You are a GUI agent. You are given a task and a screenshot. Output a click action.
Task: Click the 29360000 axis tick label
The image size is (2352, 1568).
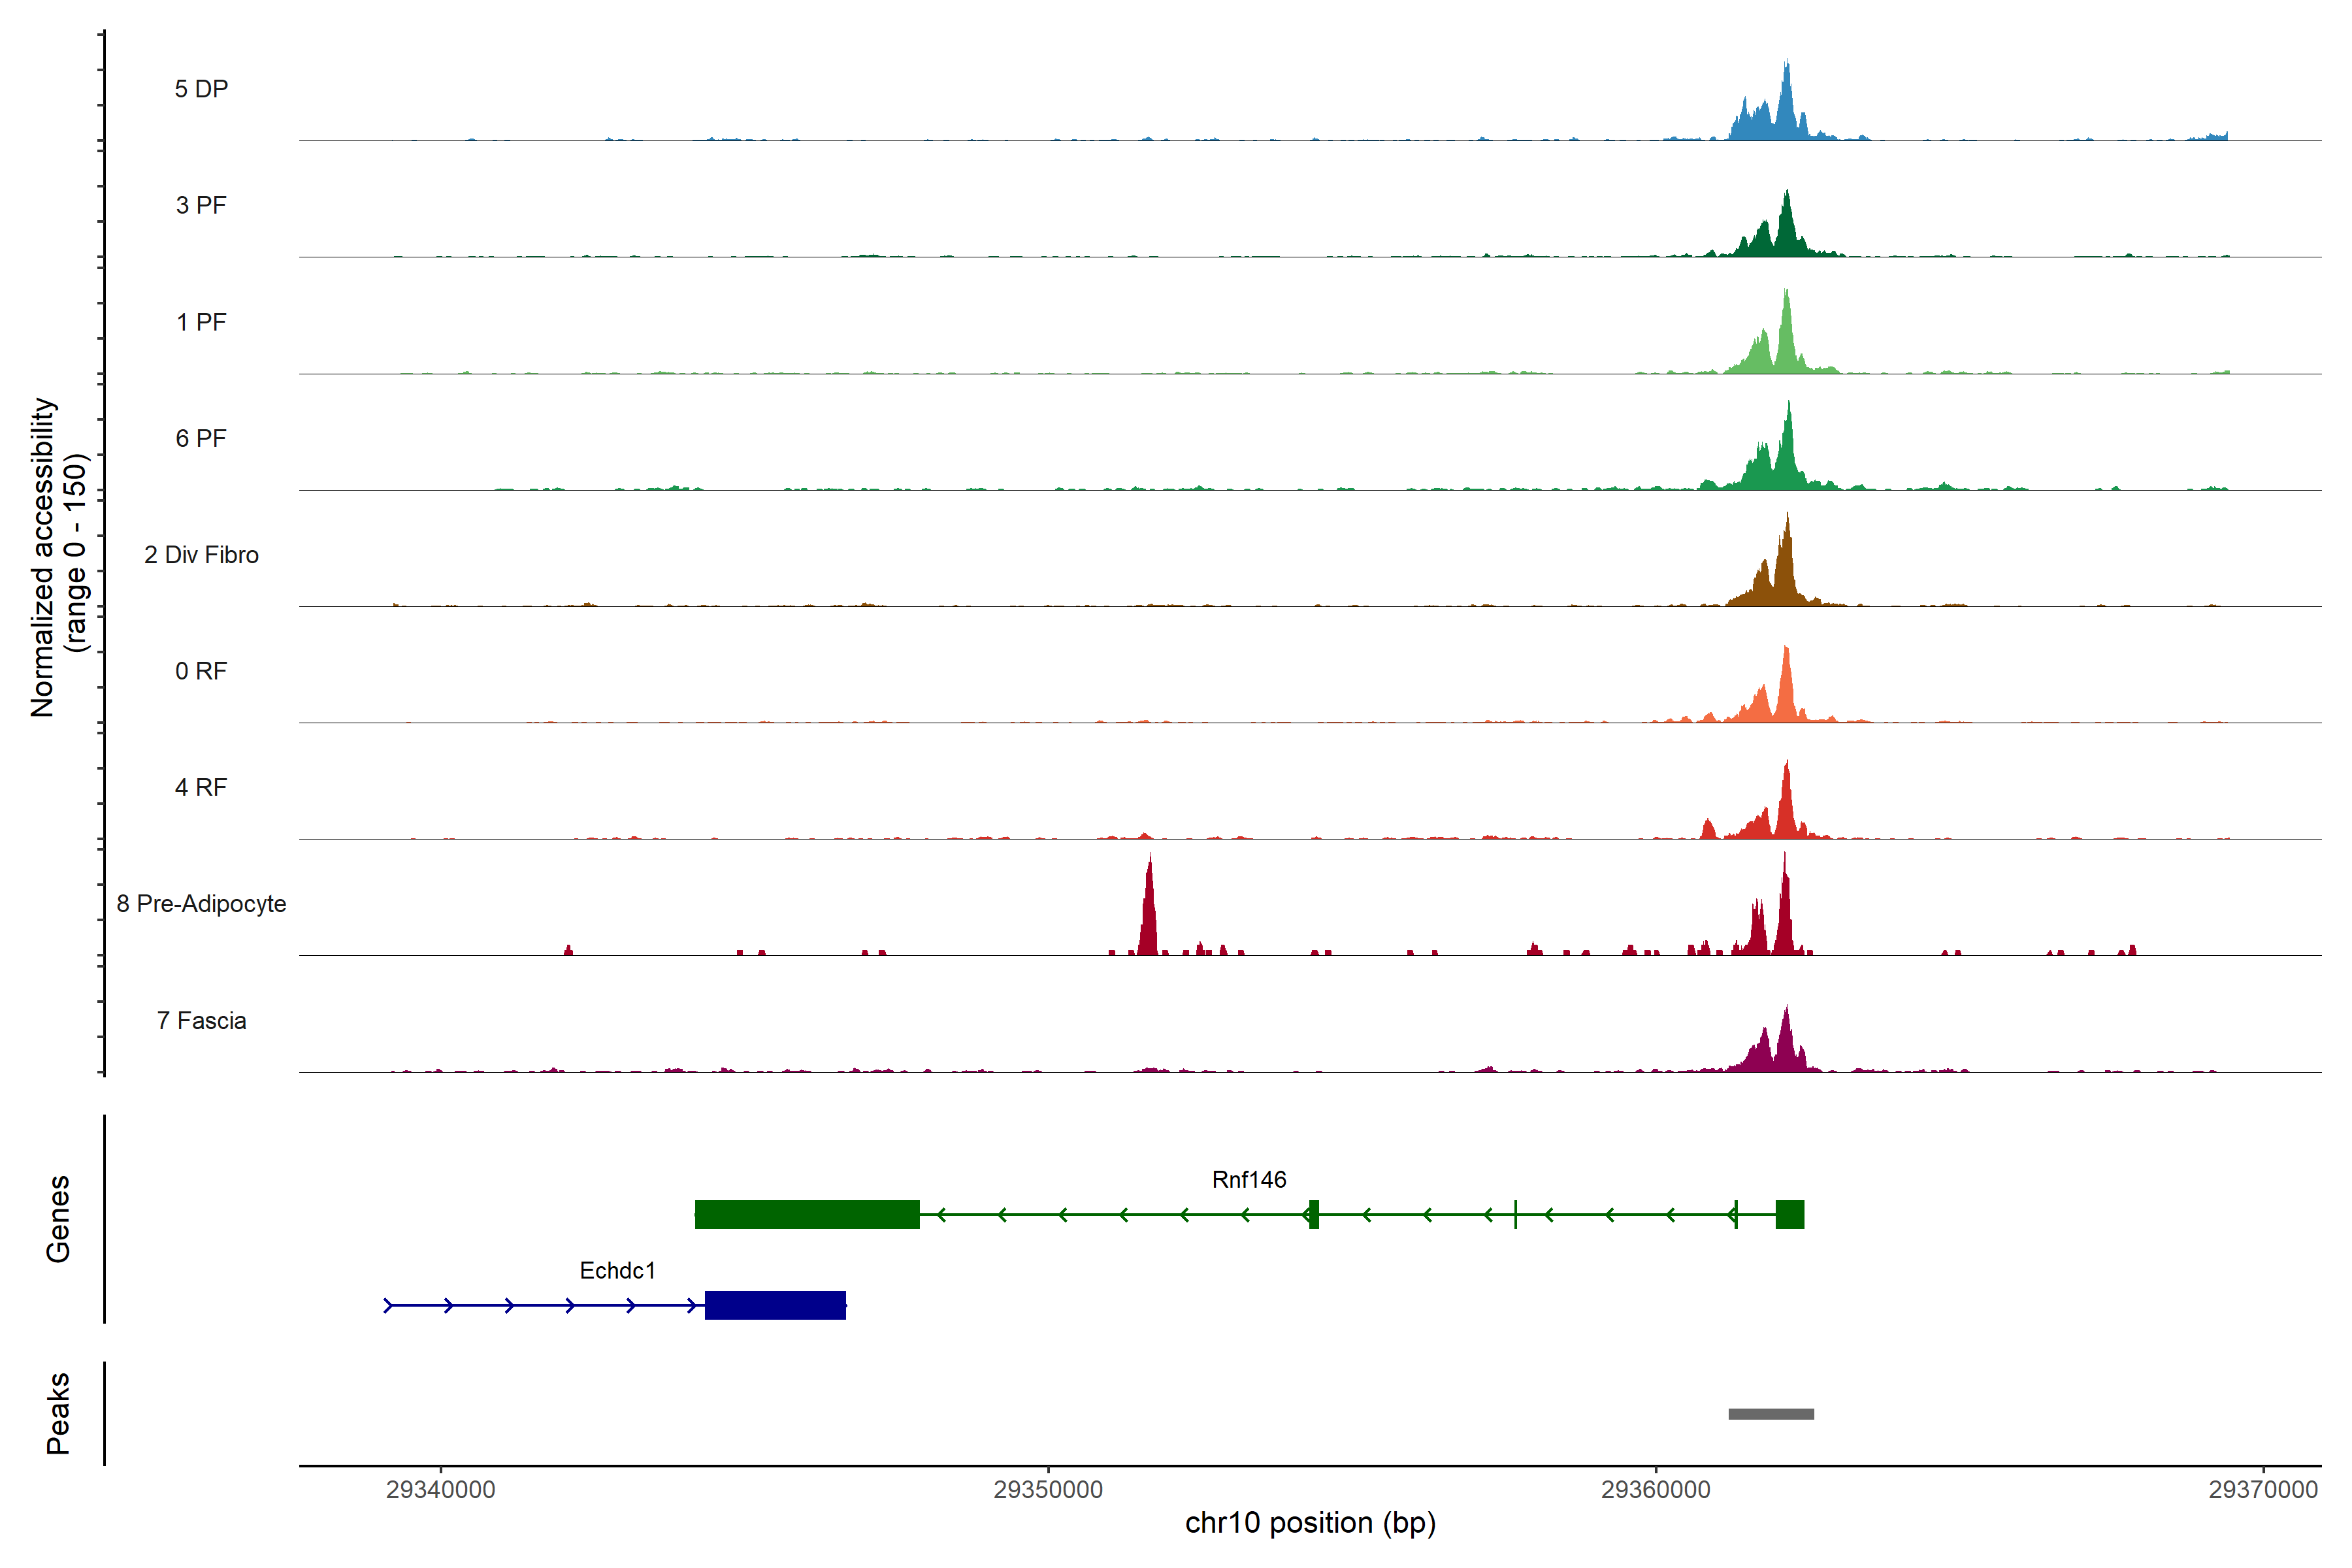pos(1655,1490)
